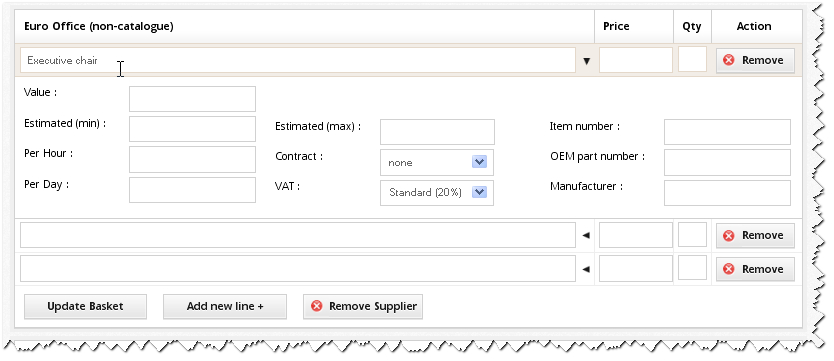
Task: Click the red X icon in Executive chair row
Action: coord(729,60)
